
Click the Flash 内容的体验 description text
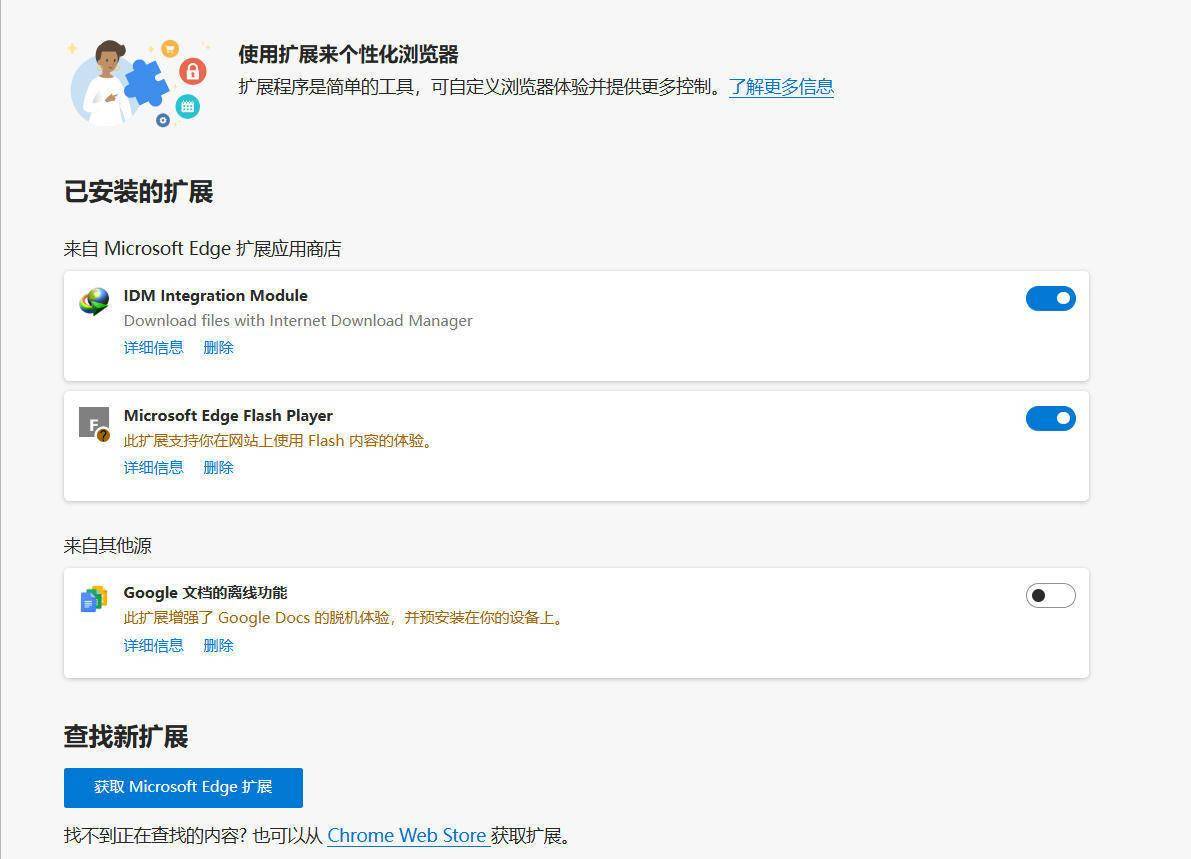point(278,441)
